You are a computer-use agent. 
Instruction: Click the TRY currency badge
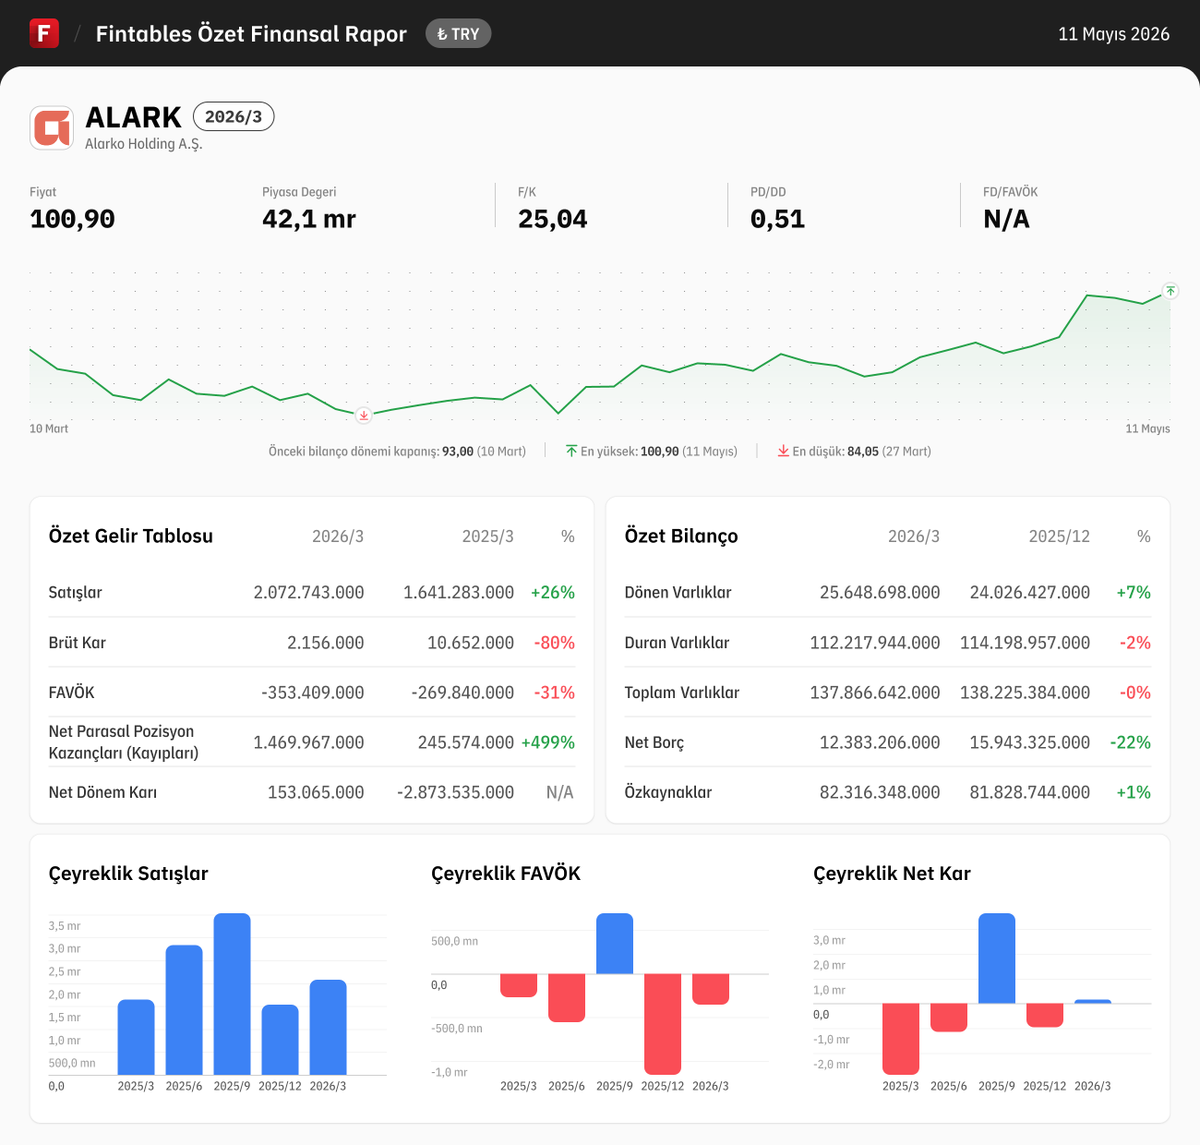[x=458, y=34]
